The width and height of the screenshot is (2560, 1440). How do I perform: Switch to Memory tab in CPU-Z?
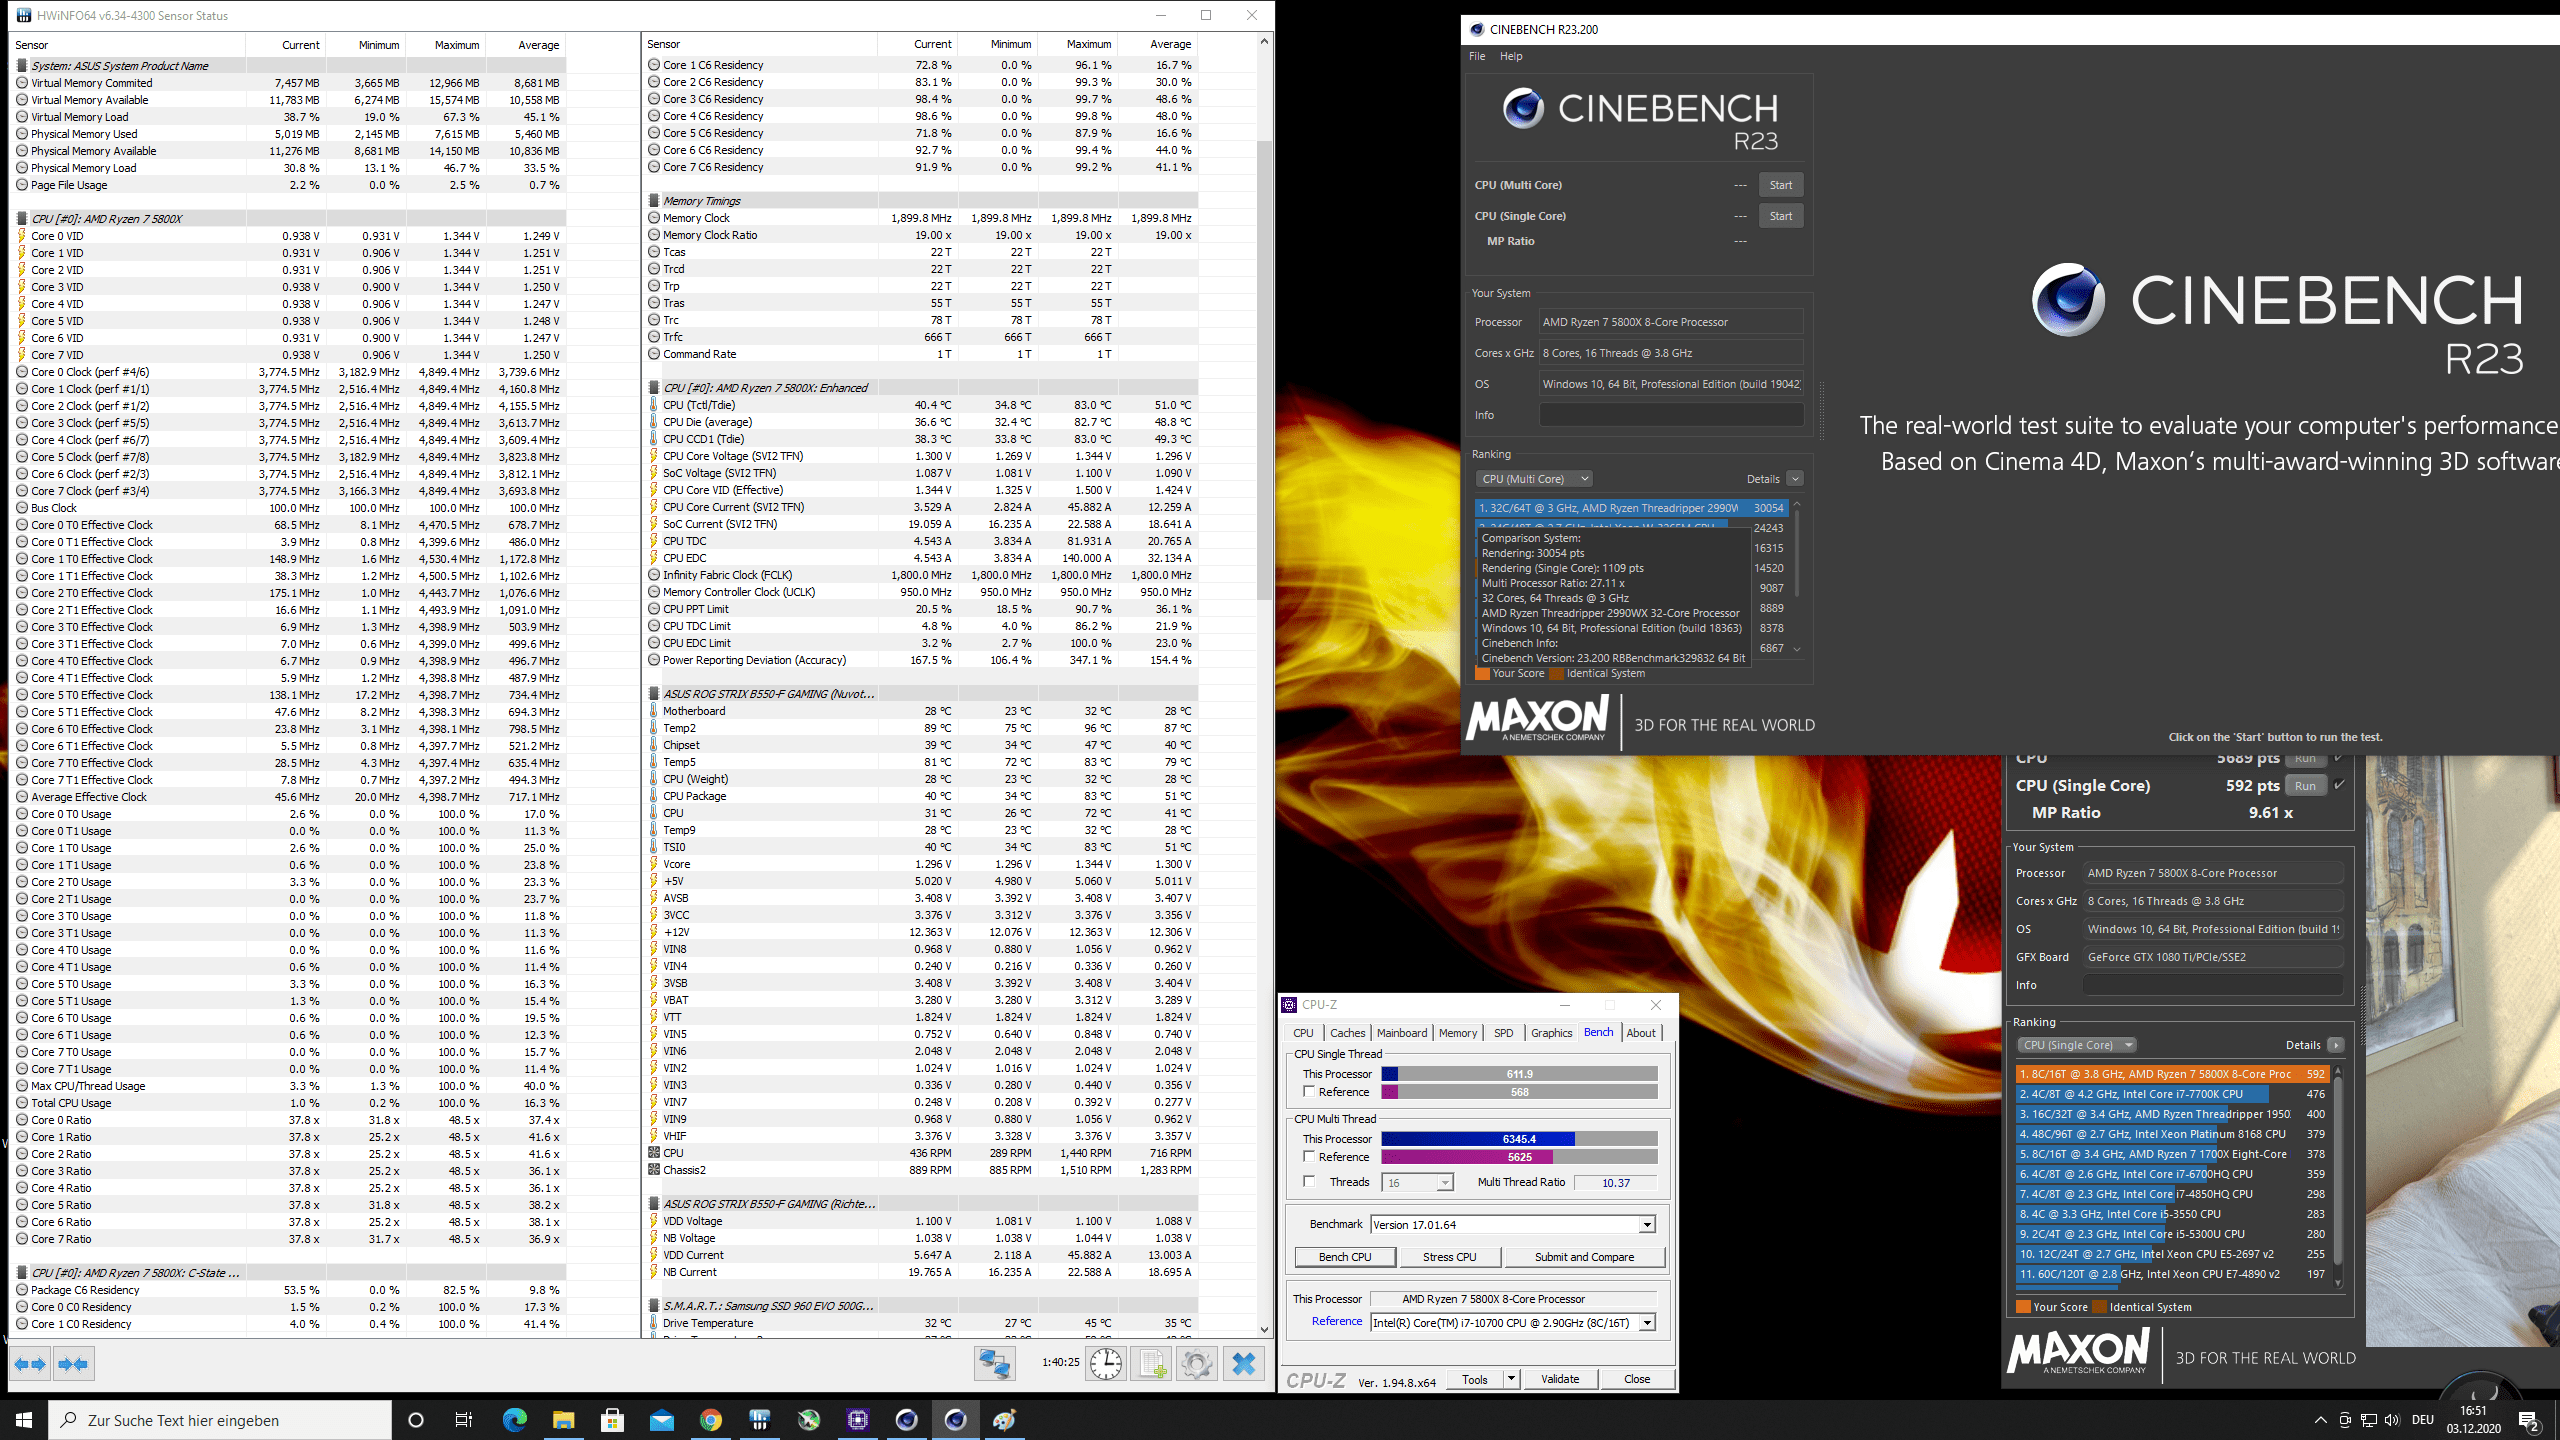pyautogui.click(x=1458, y=1033)
